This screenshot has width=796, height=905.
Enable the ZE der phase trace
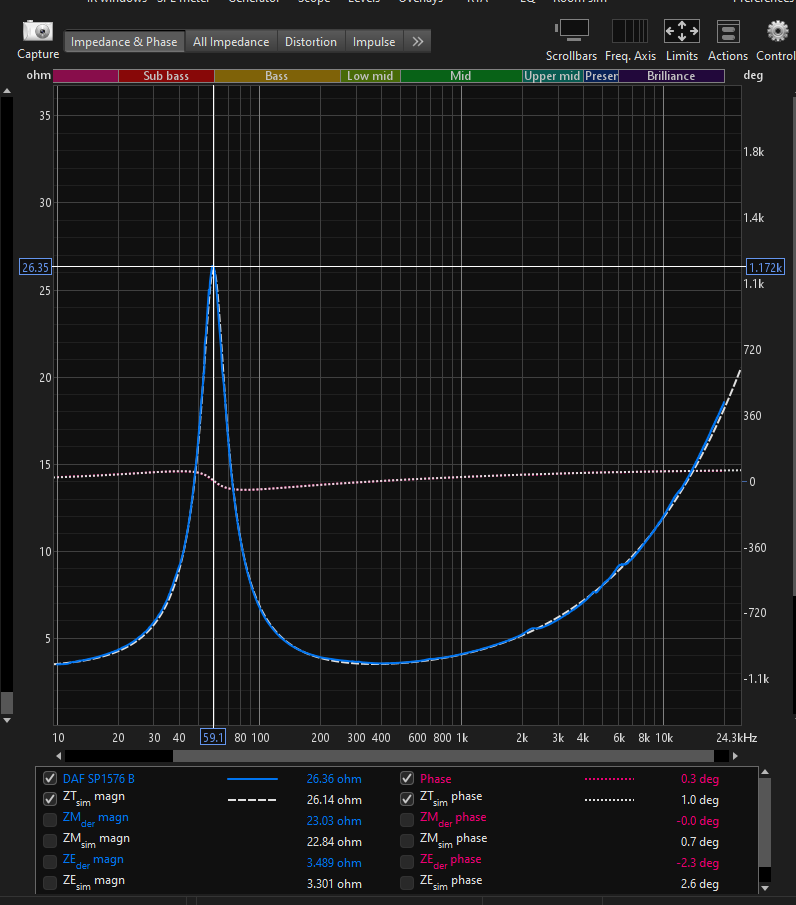coord(407,862)
